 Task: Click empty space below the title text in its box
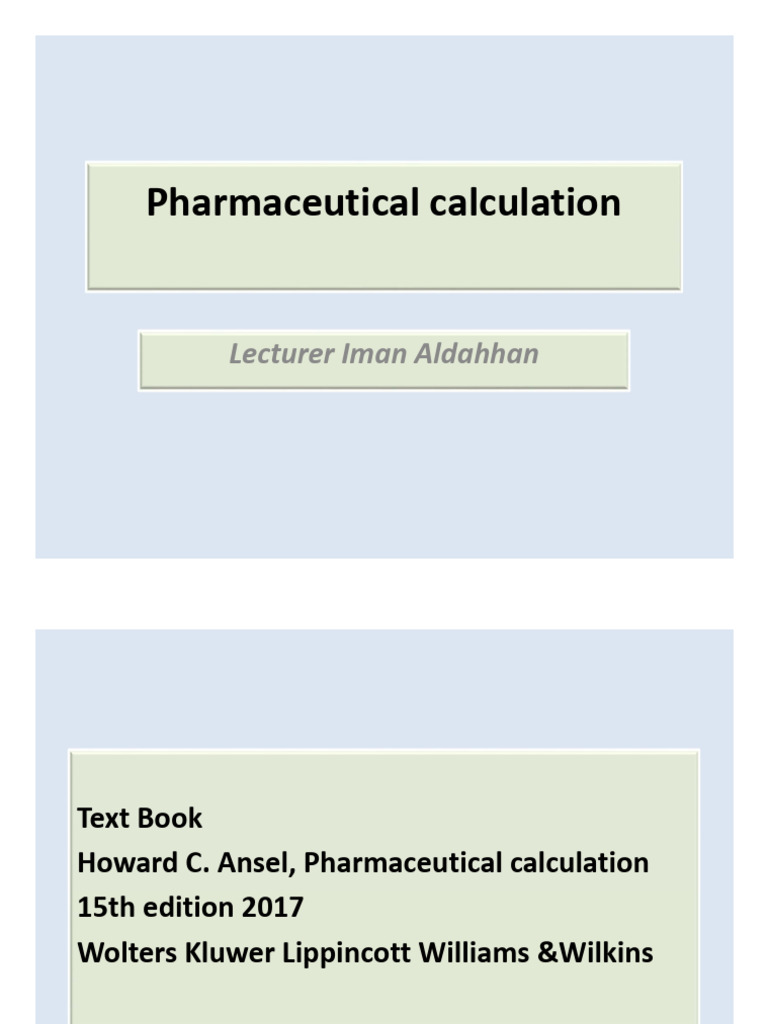click(x=384, y=258)
